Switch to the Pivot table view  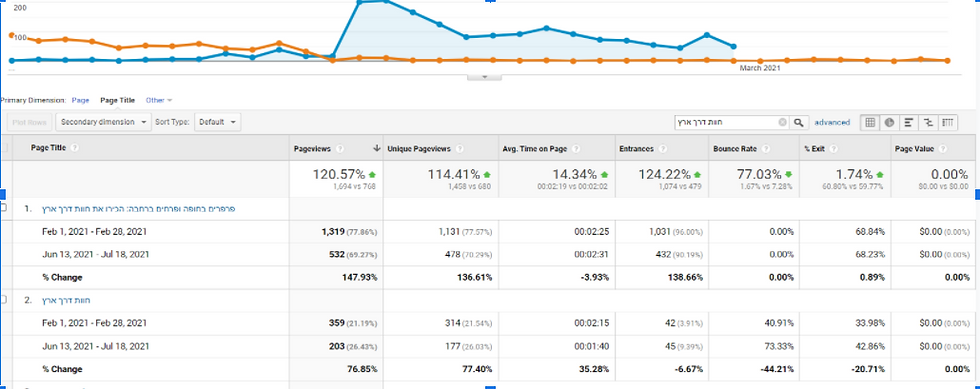click(948, 123)
